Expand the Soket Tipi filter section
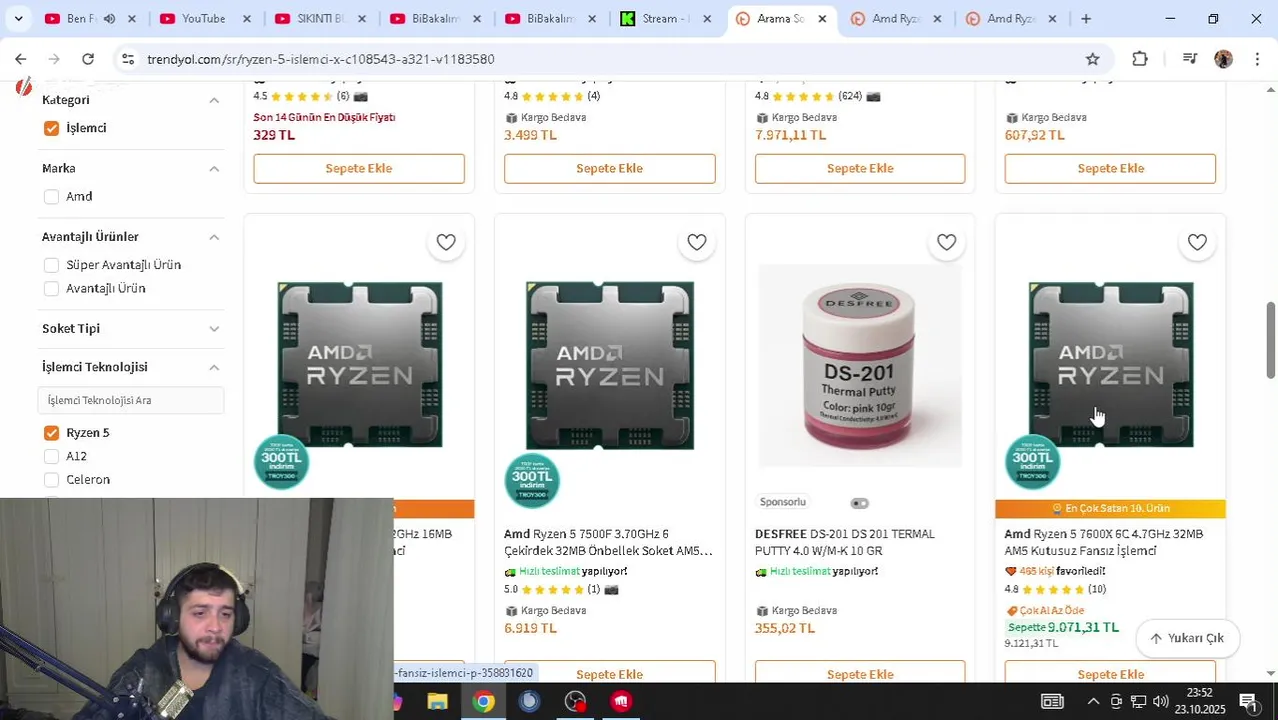The image size is (1278, 720). point(214,329)
